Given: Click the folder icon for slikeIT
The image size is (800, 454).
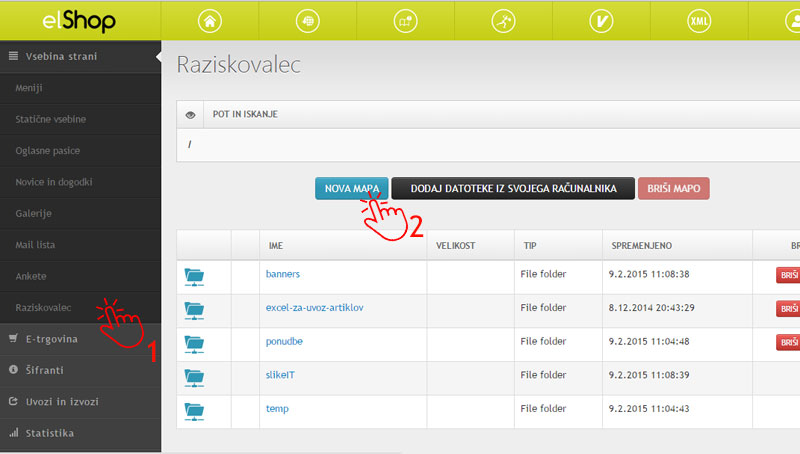Looking at the screenshot, I should click(194, 378).
